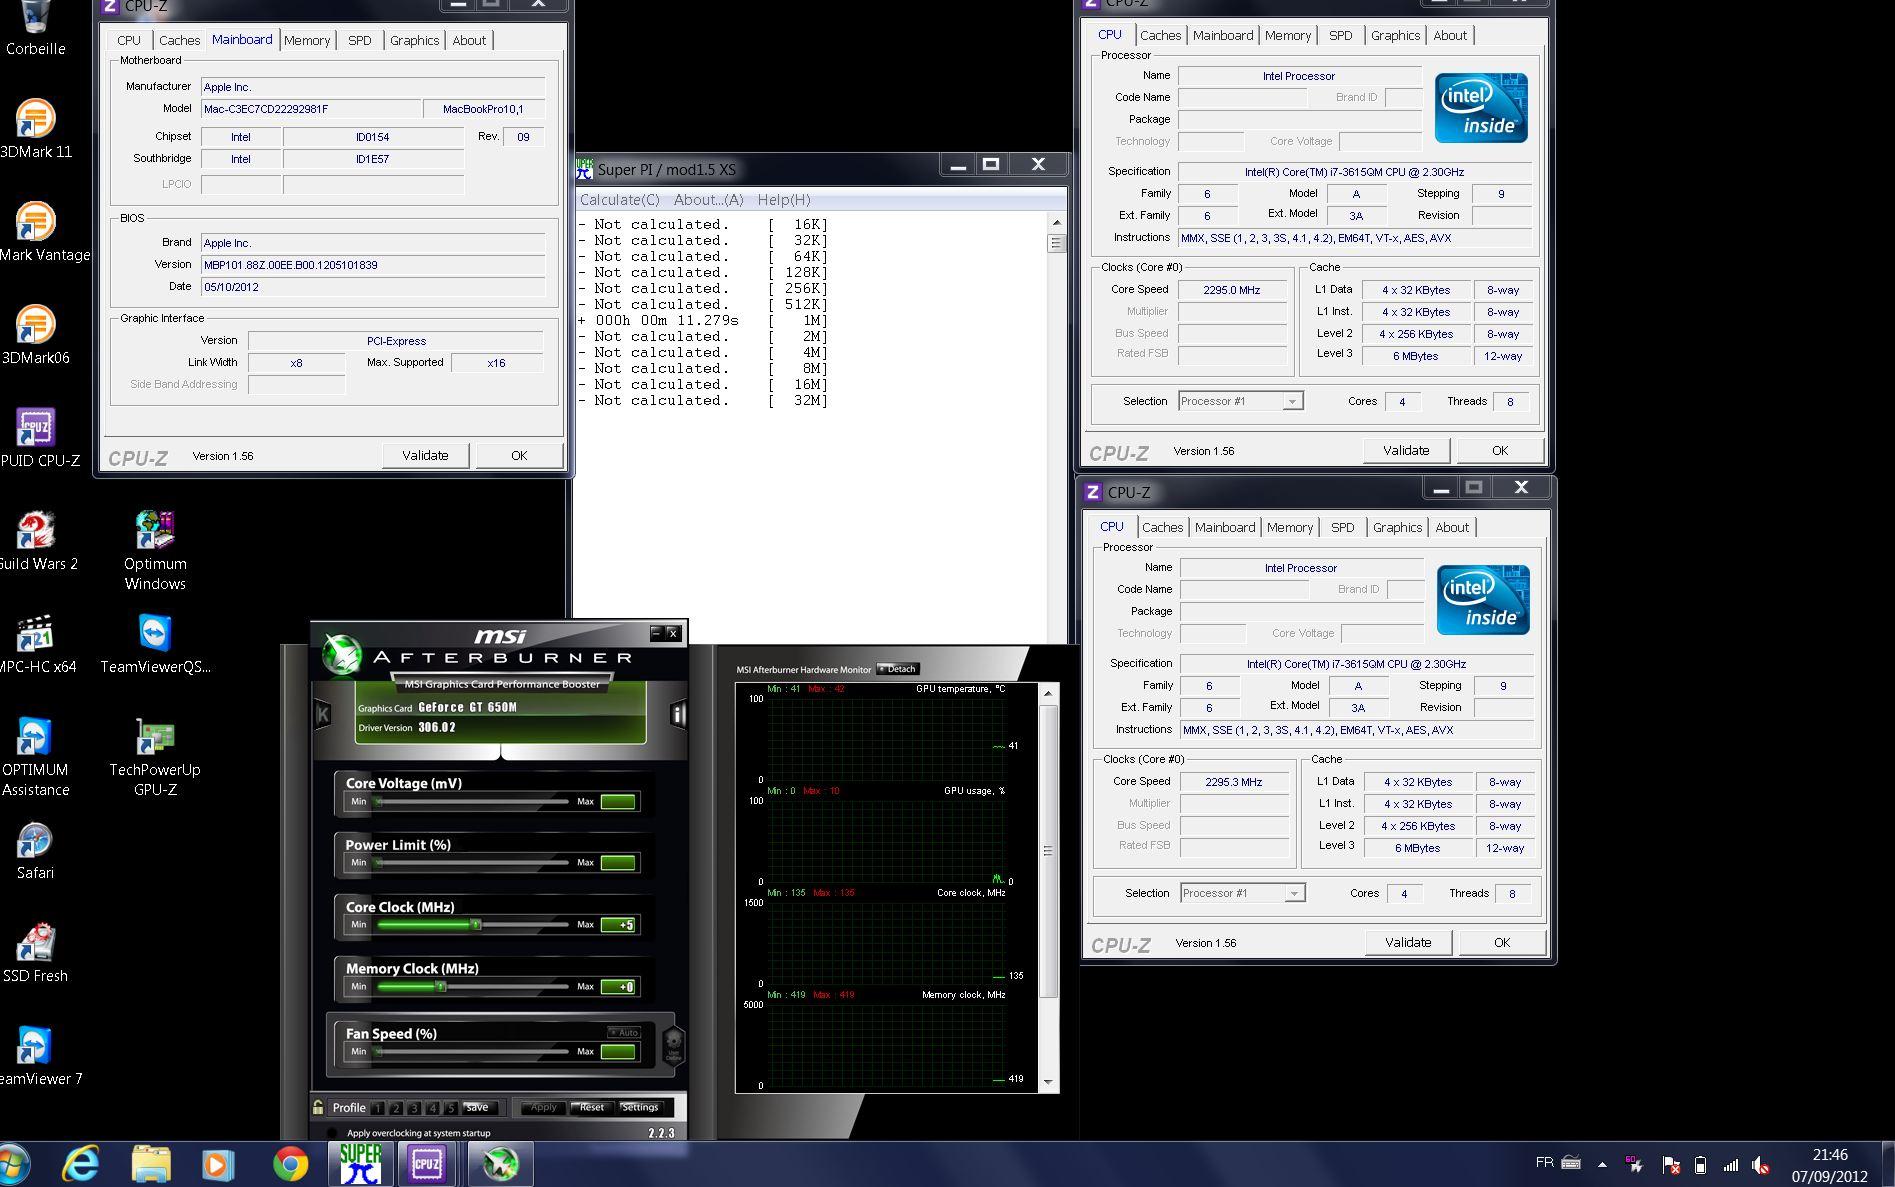This screenshot has width=1895, height=1187.
Task: Open Caches tab in lower-right CPU-Z
Action: [x=1162, y=527]
